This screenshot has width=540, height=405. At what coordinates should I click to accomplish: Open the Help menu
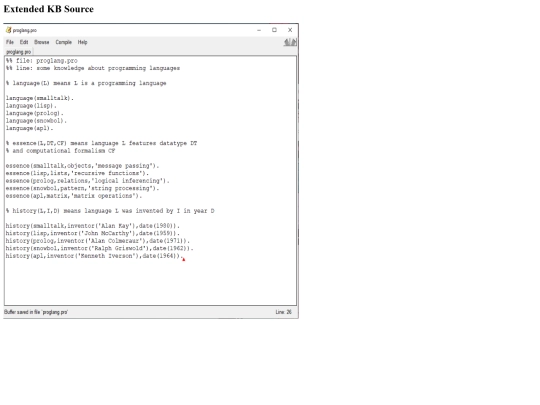click(x=82, y=42)
